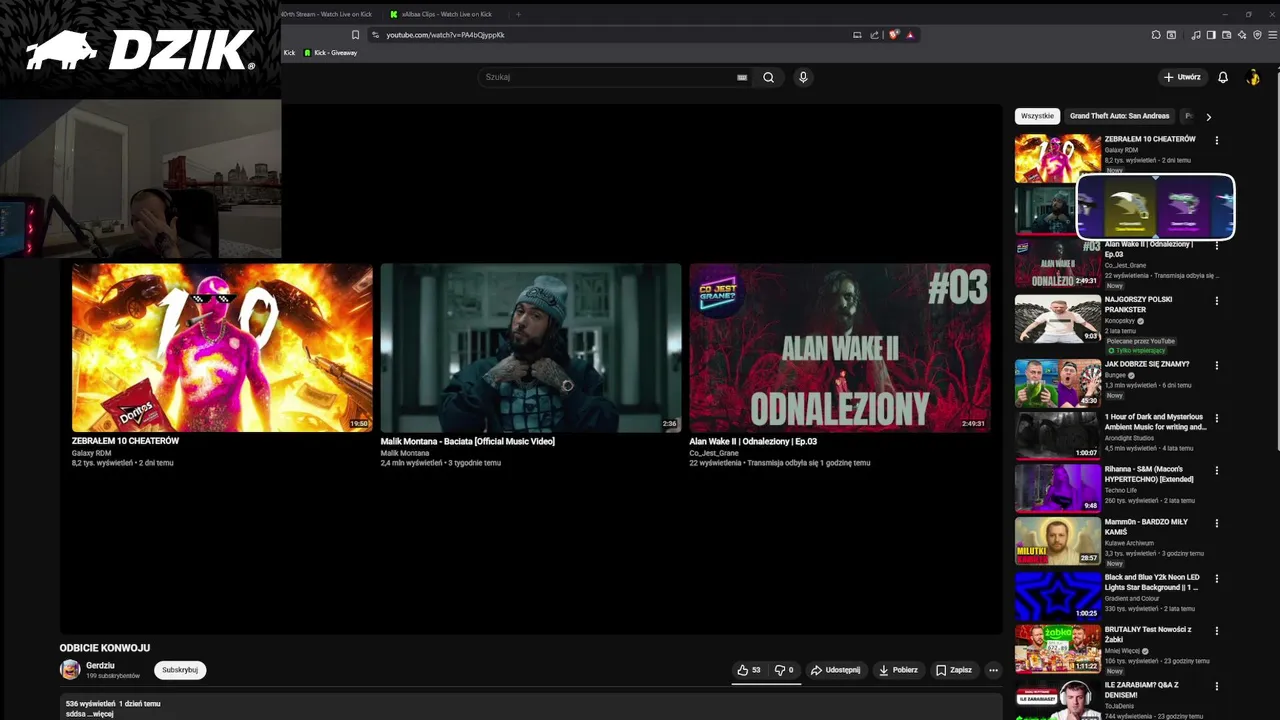1280x720 pixels.
Task: Open Gerdziu channel avatar
Action: pyautogui.click(x=70, y=670)
